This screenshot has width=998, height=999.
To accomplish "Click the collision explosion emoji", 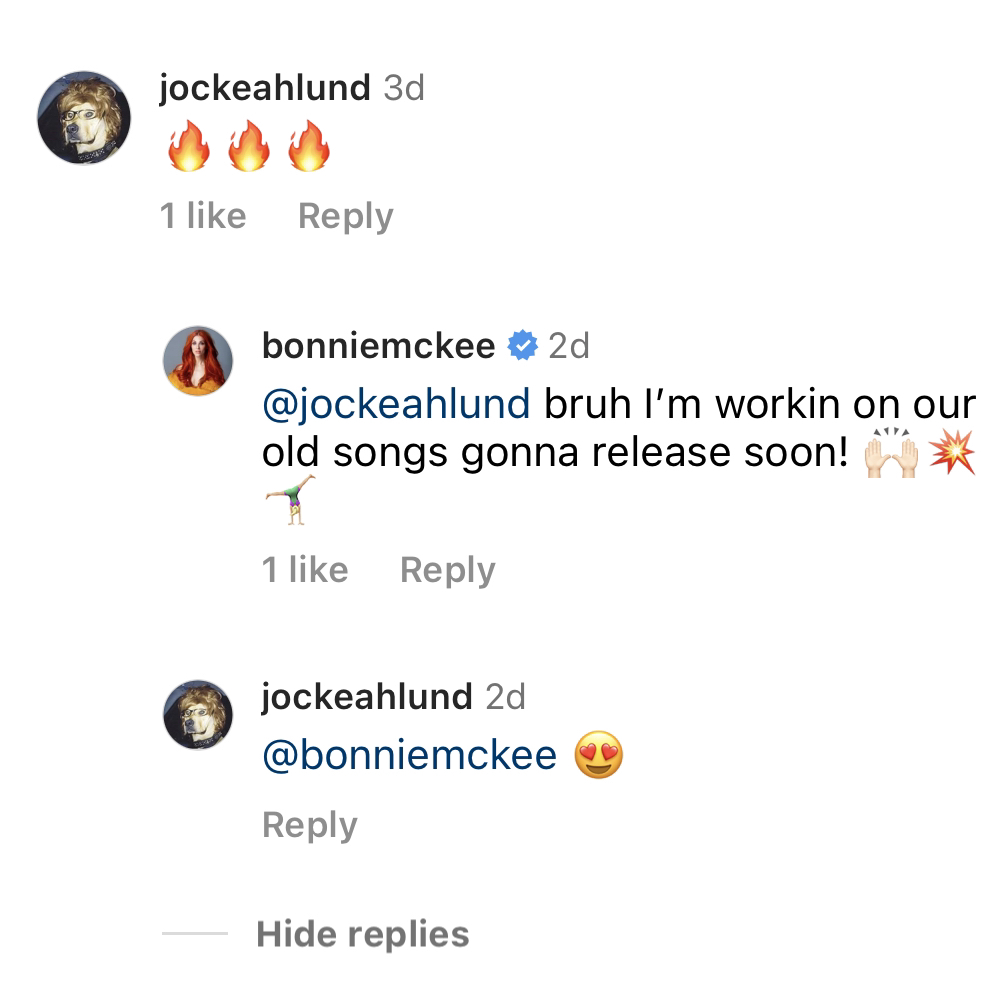I will 952,452.
